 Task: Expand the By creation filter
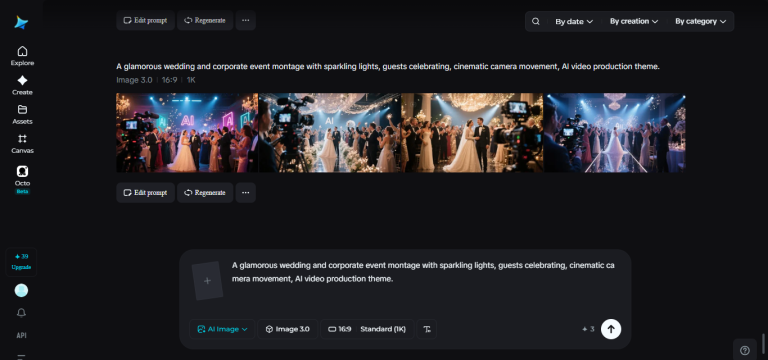634,22
